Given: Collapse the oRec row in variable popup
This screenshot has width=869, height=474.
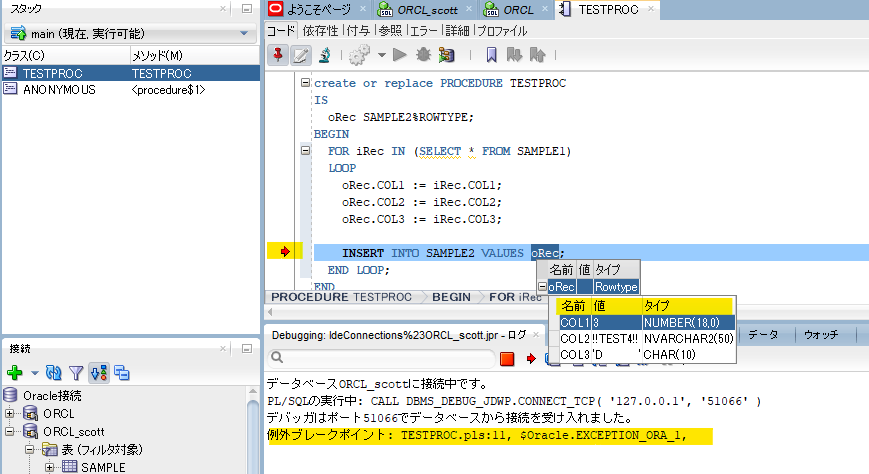Looking at the screenshot, I should 542,287.
